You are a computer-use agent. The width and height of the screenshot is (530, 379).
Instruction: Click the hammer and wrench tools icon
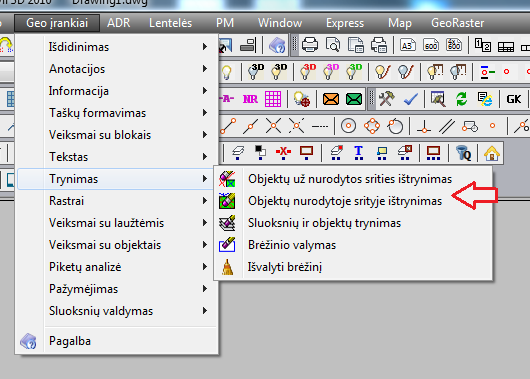[x=387, y=99]
